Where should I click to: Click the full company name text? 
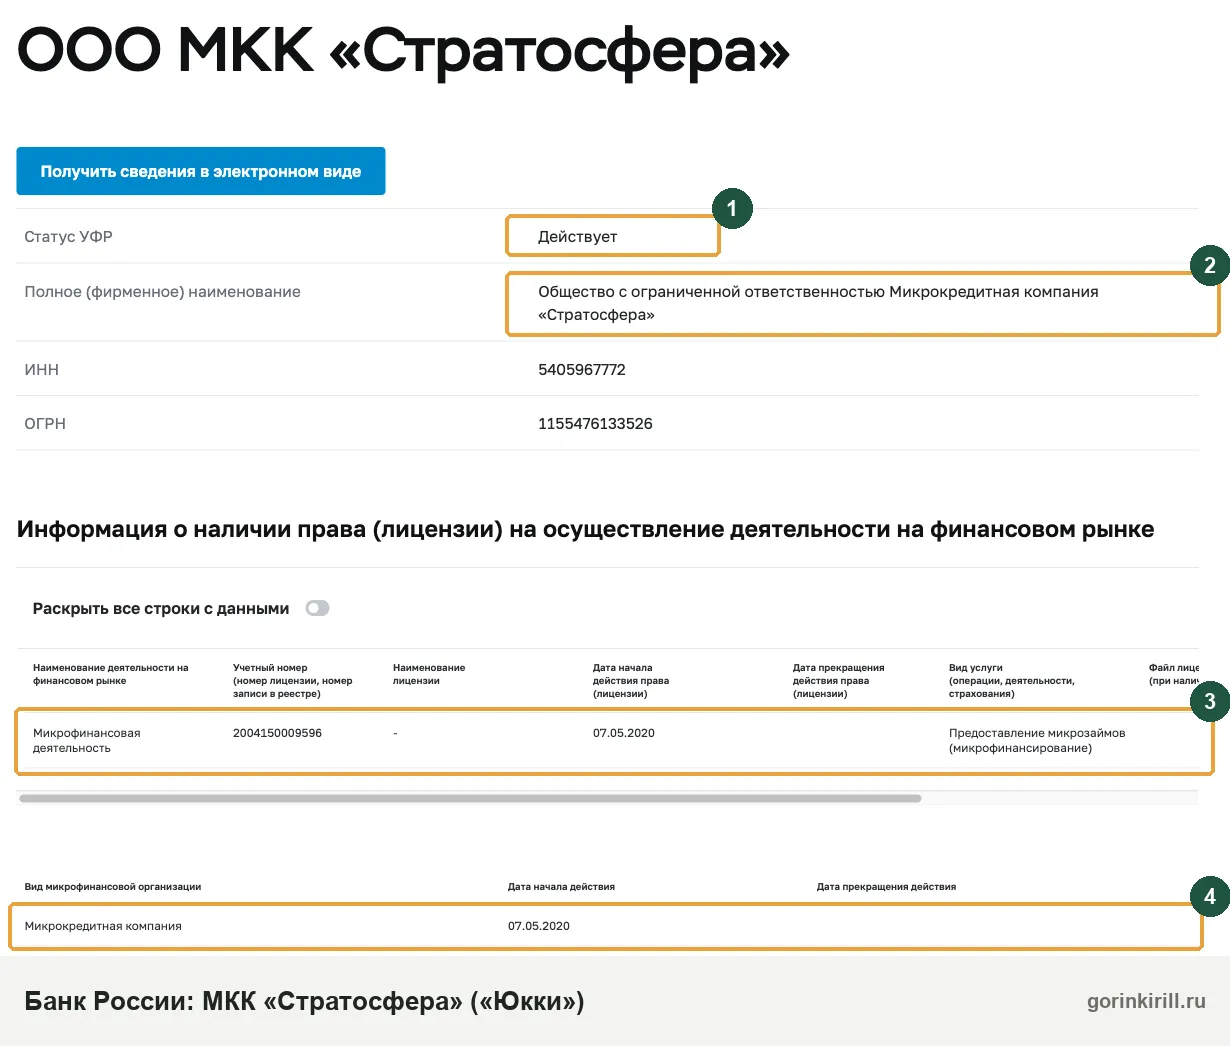pos(818,303)
